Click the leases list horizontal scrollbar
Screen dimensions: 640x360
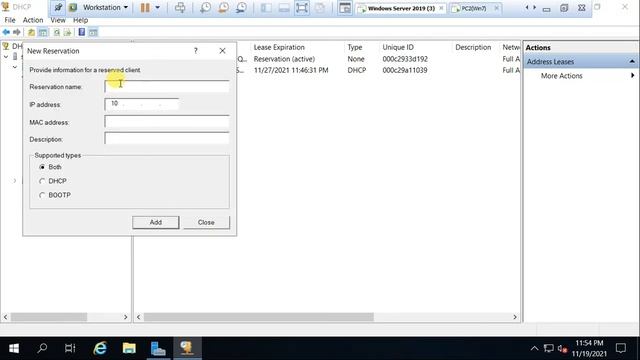(x=258, y=317)
